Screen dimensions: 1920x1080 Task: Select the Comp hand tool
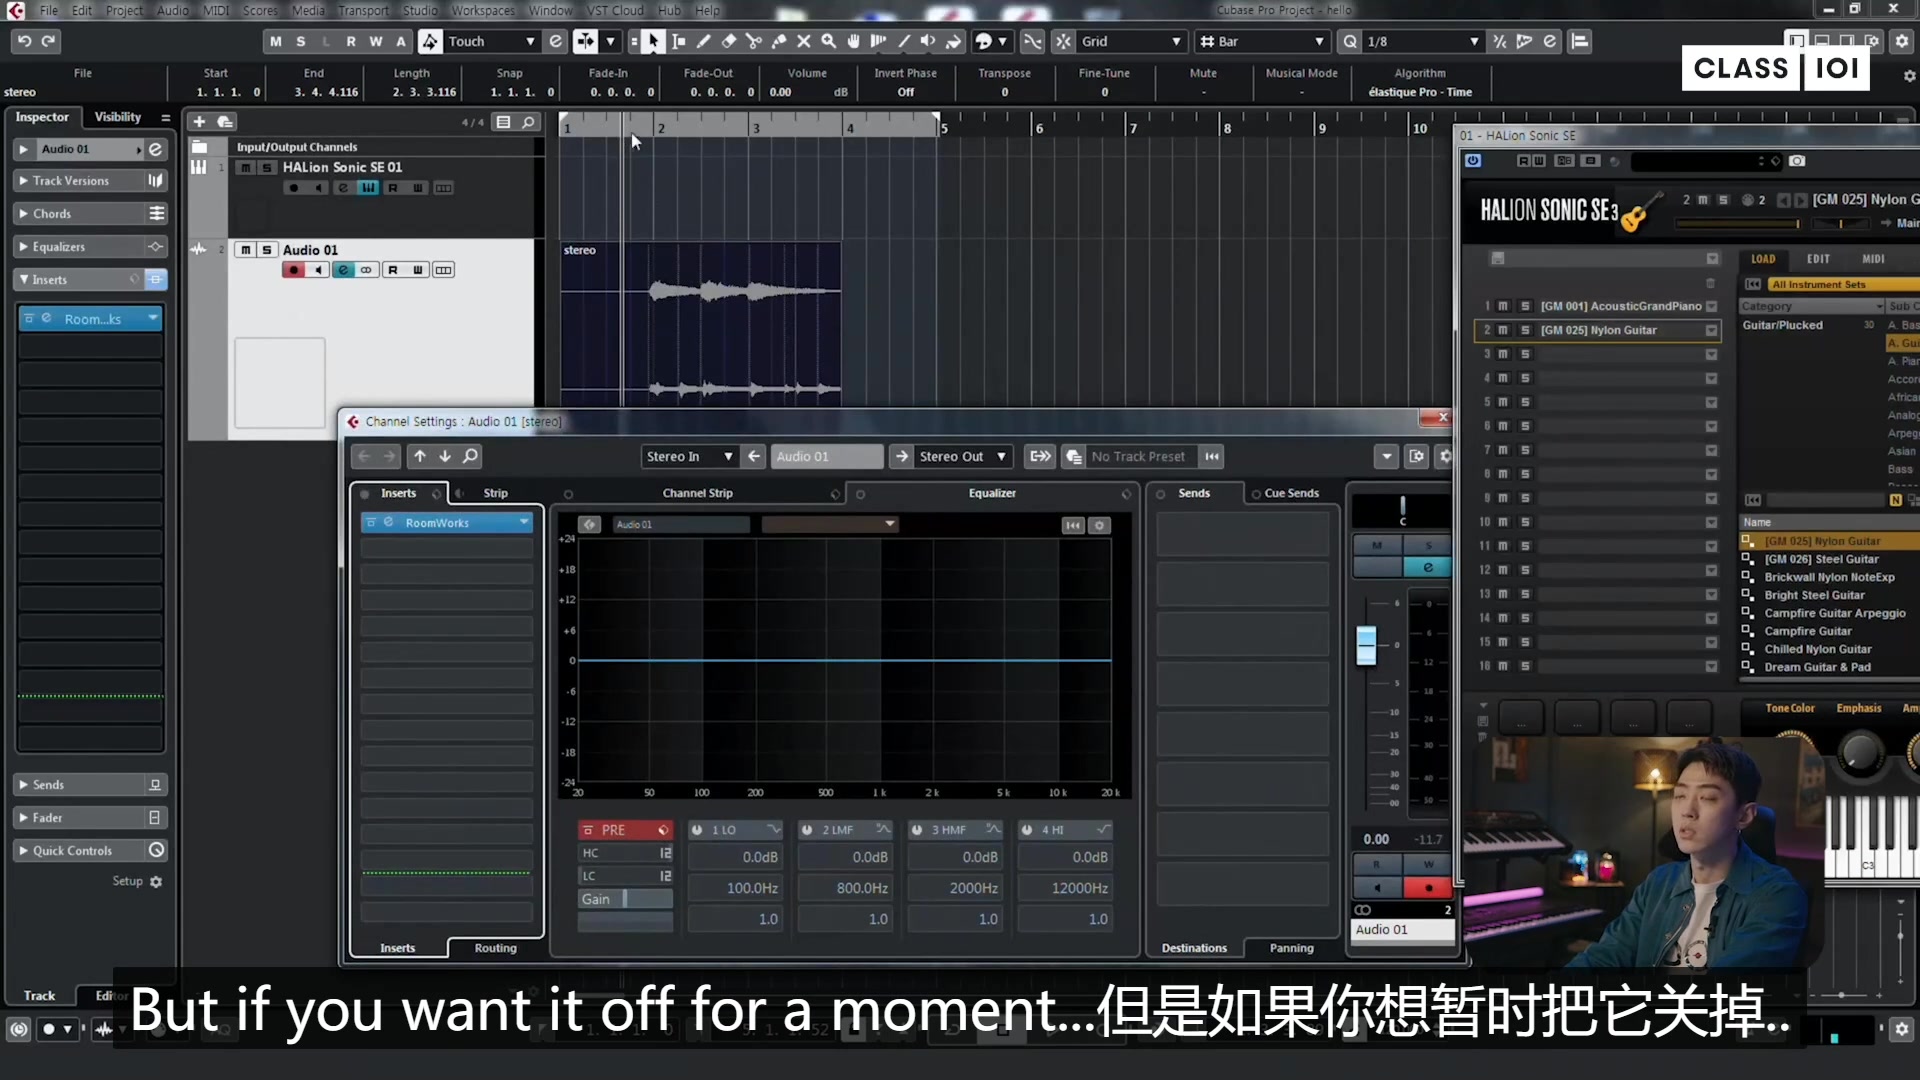point(854,41)
